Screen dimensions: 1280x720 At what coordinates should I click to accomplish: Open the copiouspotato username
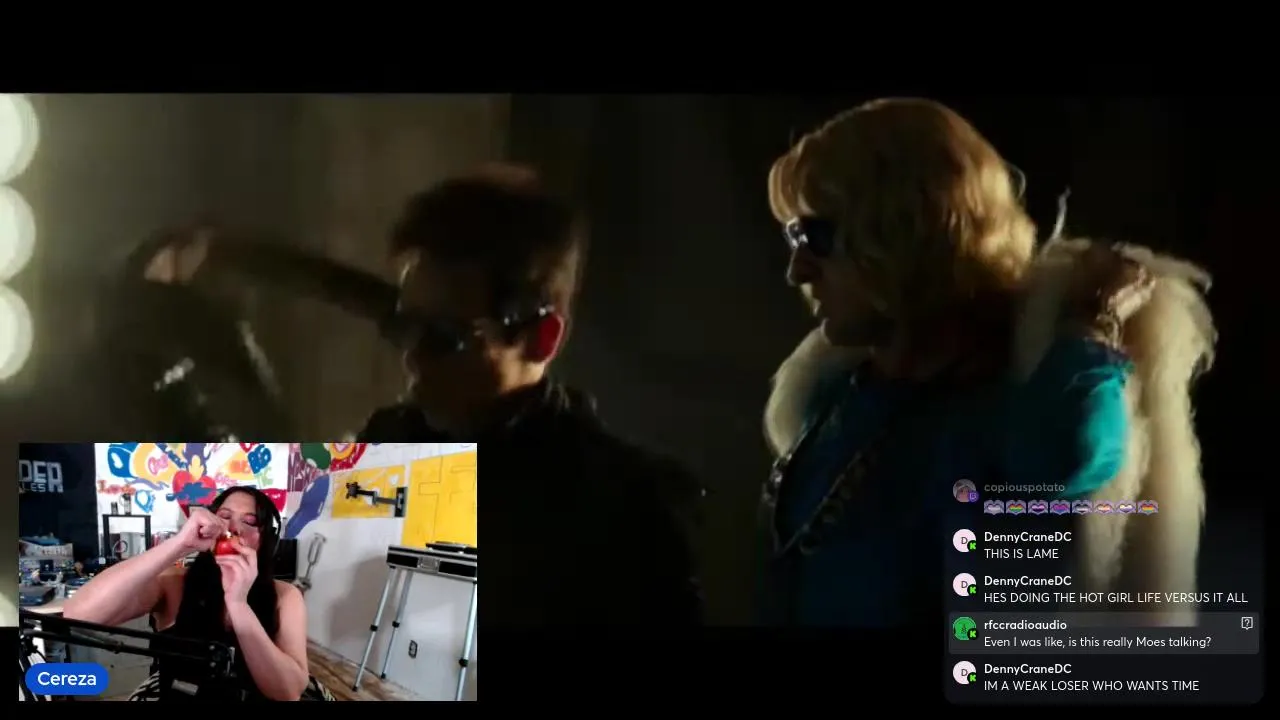(x=1024, y=487)
